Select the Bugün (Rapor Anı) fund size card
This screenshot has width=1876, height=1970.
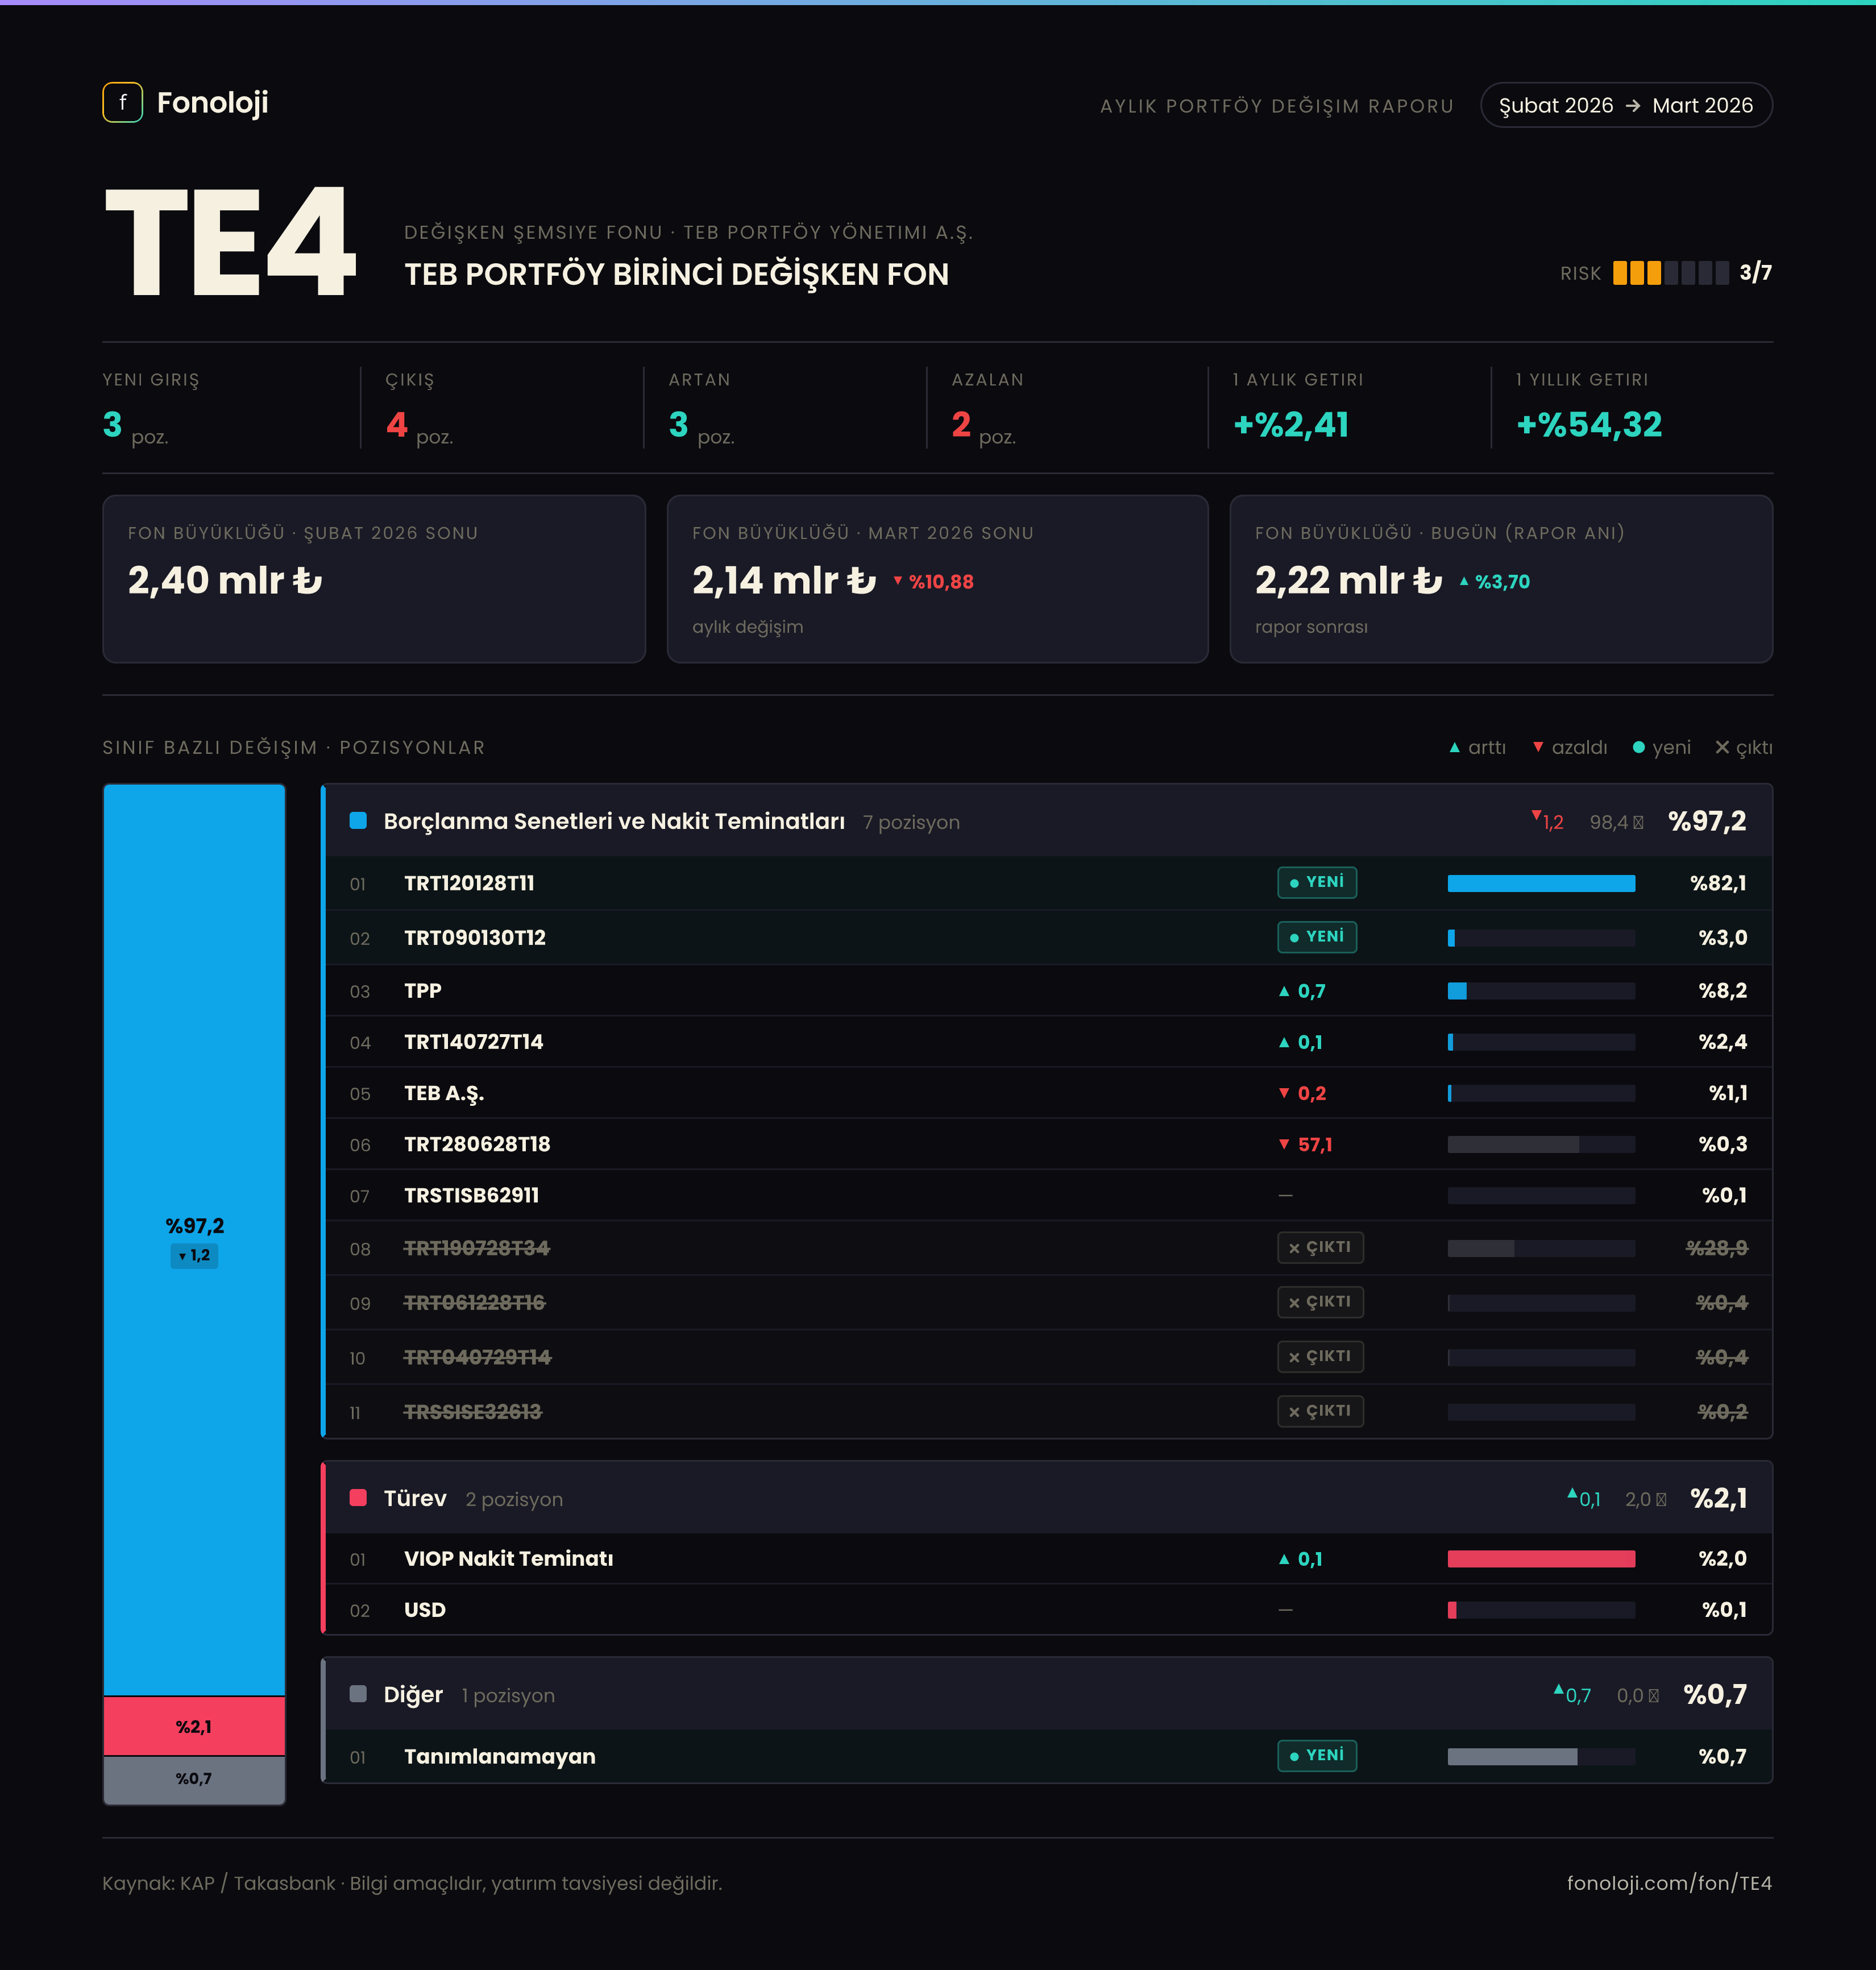tap(1501, 579)
